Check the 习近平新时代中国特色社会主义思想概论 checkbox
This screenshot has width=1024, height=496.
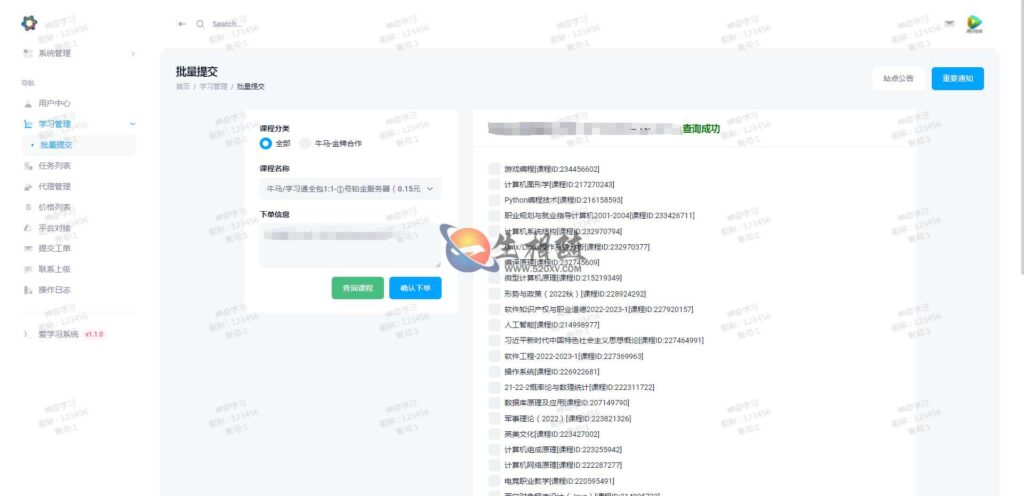click(494, 340)
